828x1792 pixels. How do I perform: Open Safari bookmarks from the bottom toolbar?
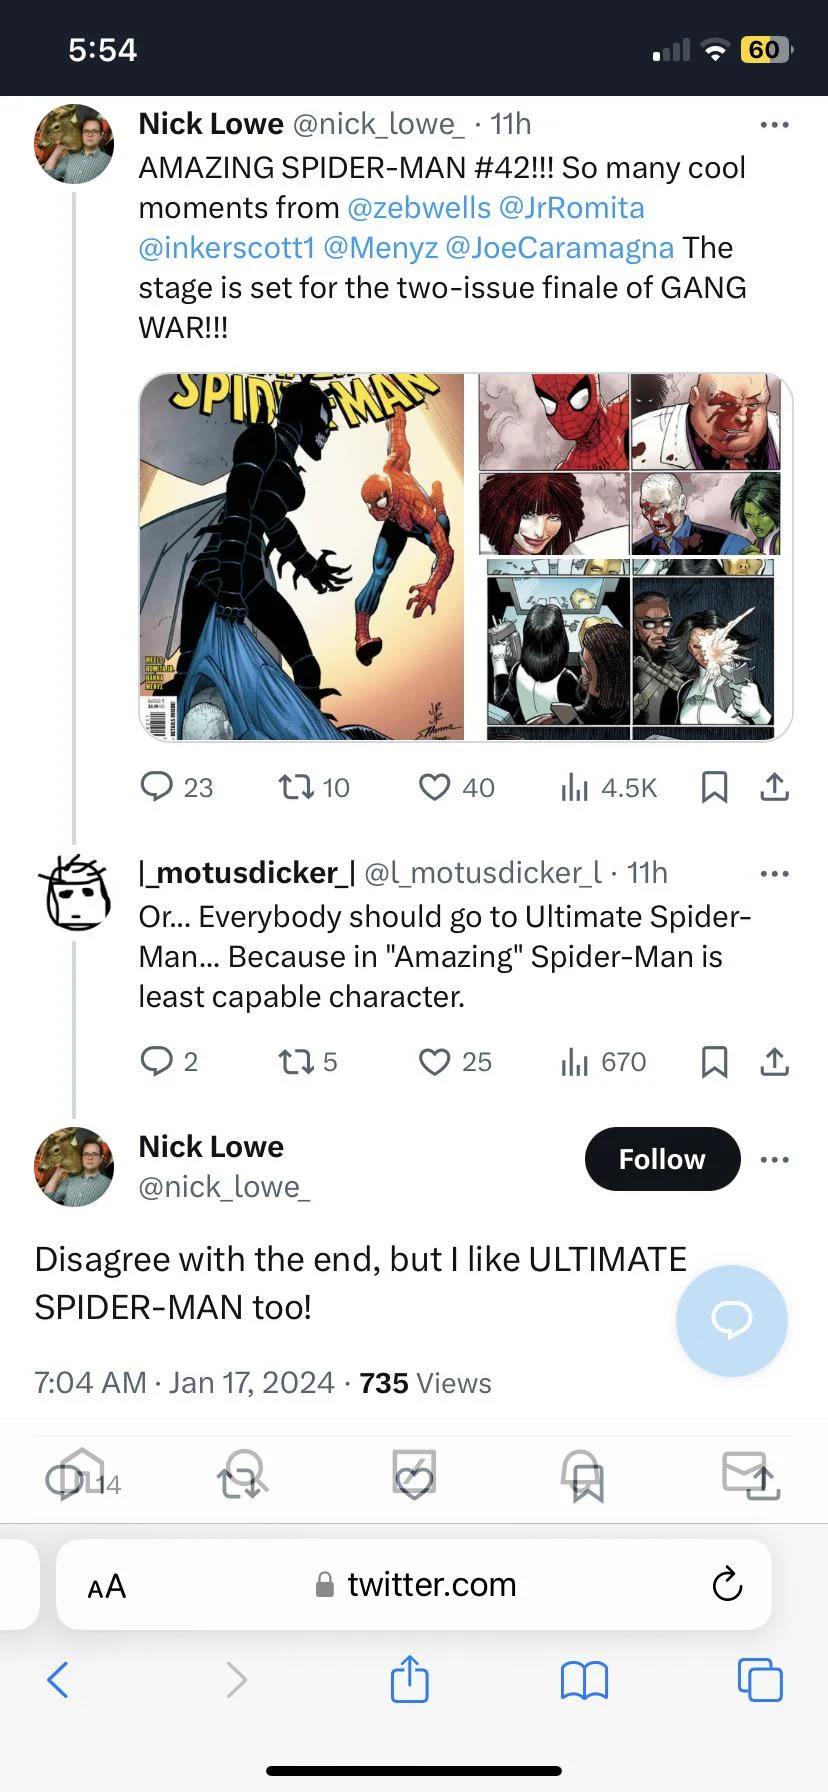[x=584, y=1681]
